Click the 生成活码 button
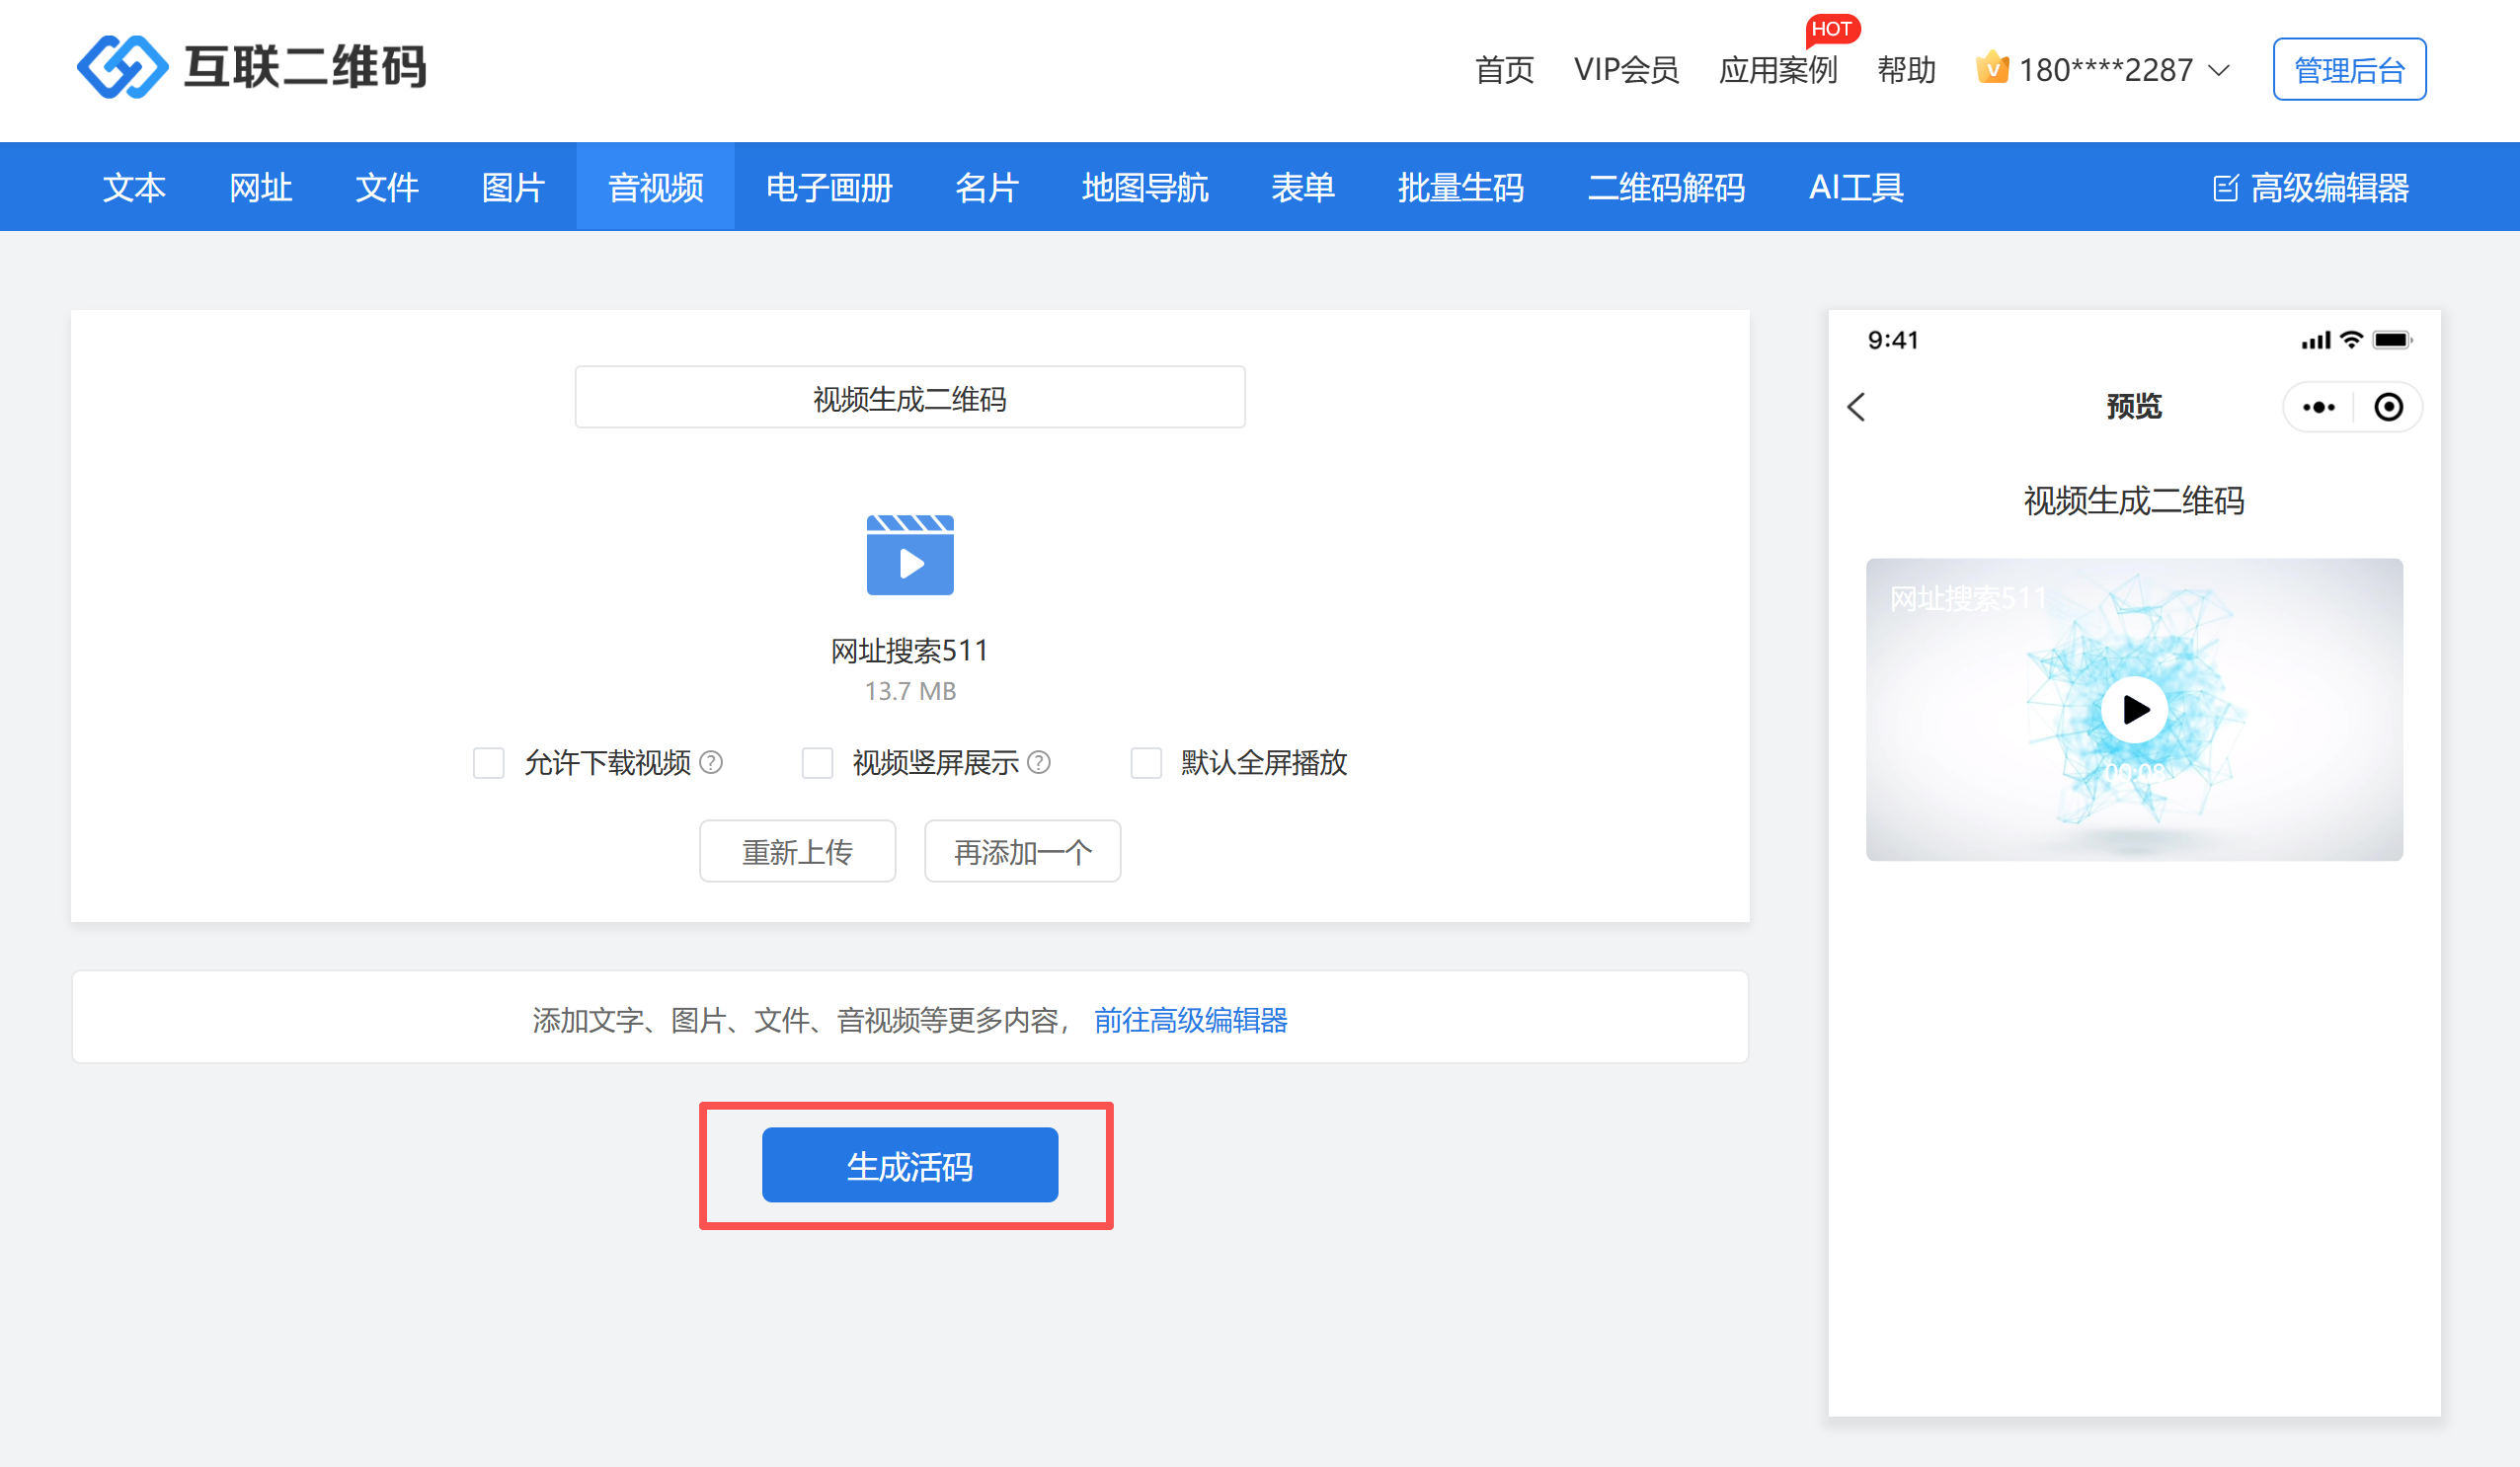Viewport: 2520px width, 1467px height. point(909,1165)
